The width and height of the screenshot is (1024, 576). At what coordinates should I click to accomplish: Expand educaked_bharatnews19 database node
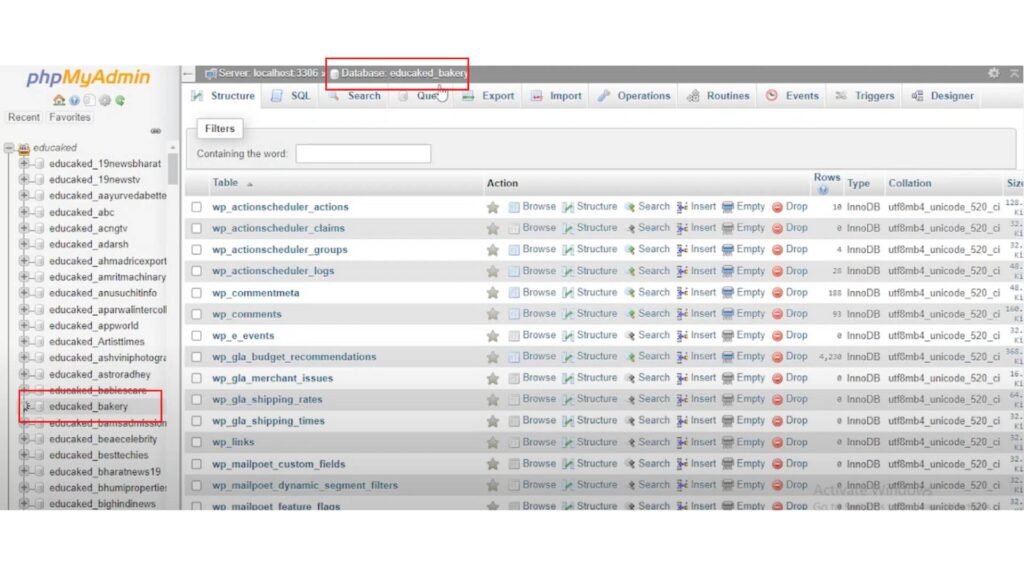[x=24, y=472]
